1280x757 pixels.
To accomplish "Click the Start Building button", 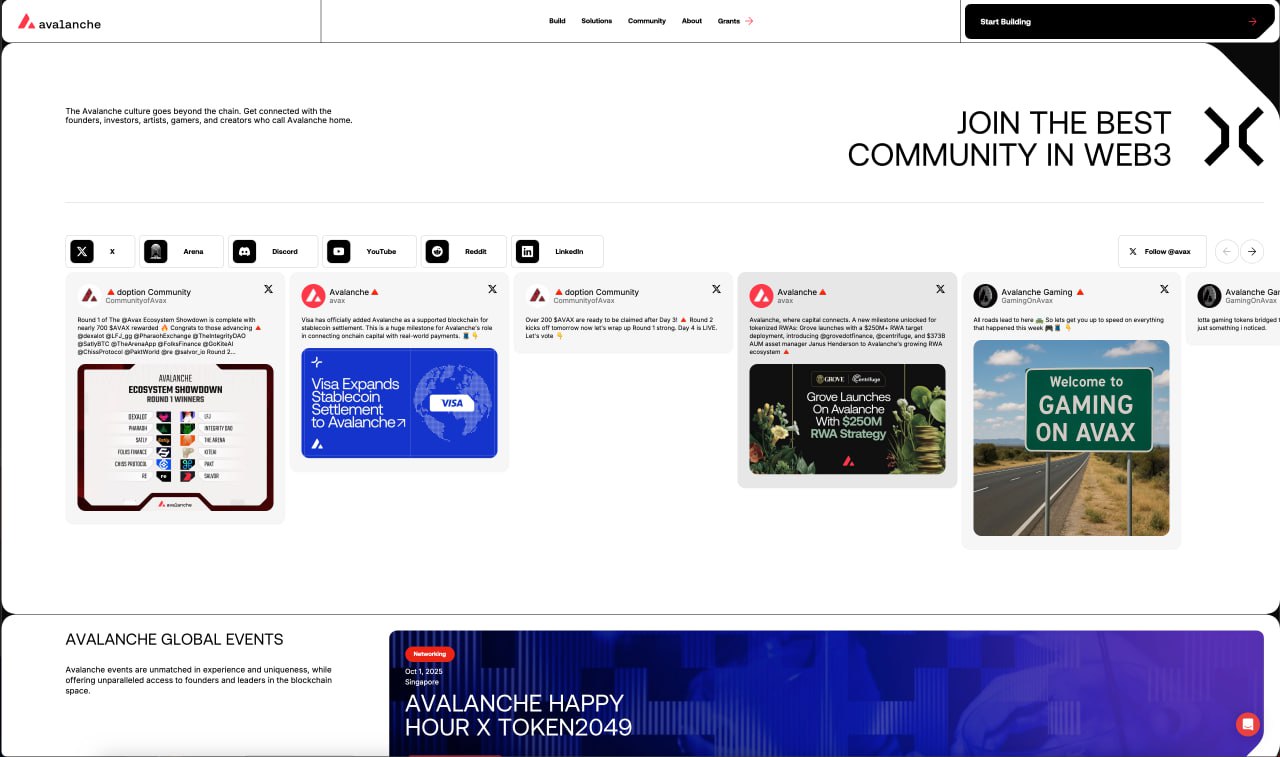I will pyautogui.click(x=1119, y=21).
